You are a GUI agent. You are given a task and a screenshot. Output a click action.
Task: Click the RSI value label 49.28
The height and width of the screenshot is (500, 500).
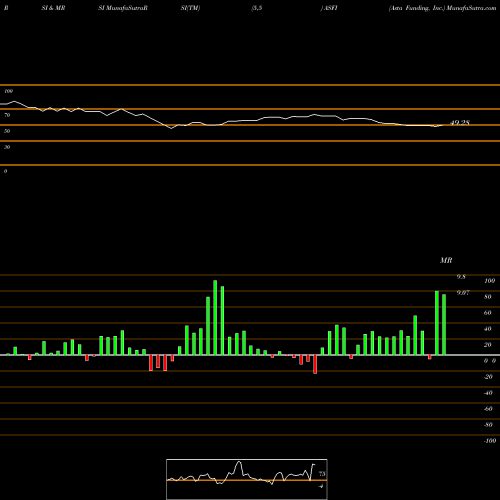[460, 123]
